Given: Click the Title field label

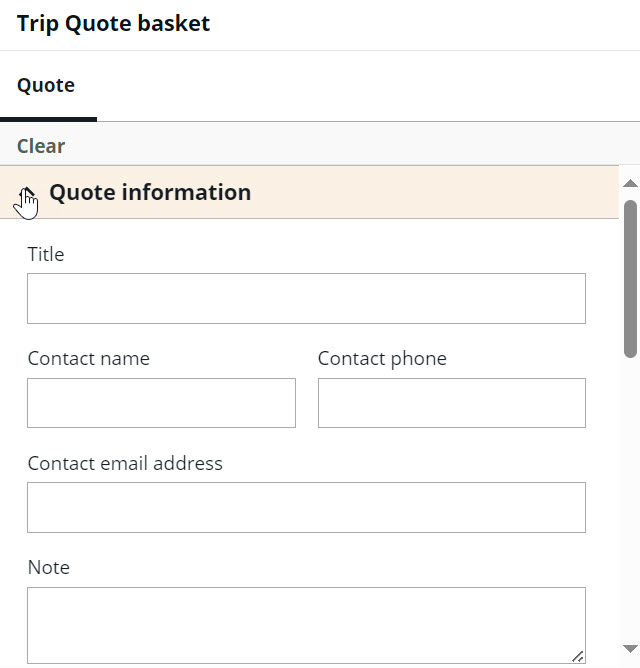Looking at the screenshot, I should [46, 254].
